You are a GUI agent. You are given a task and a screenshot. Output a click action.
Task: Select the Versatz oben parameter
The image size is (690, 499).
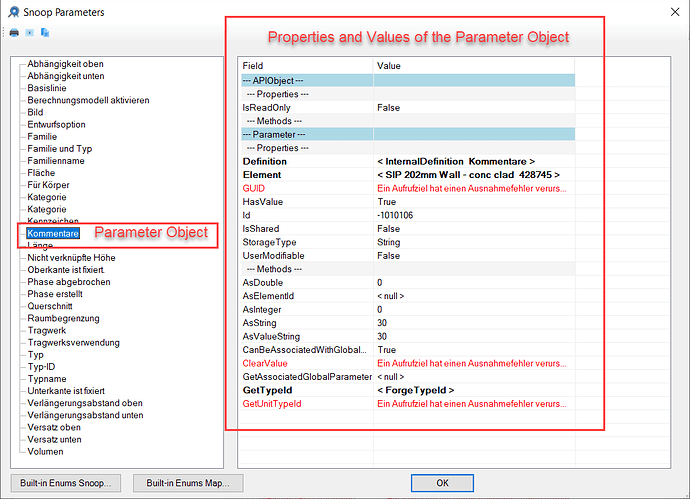tap(54, 427)
